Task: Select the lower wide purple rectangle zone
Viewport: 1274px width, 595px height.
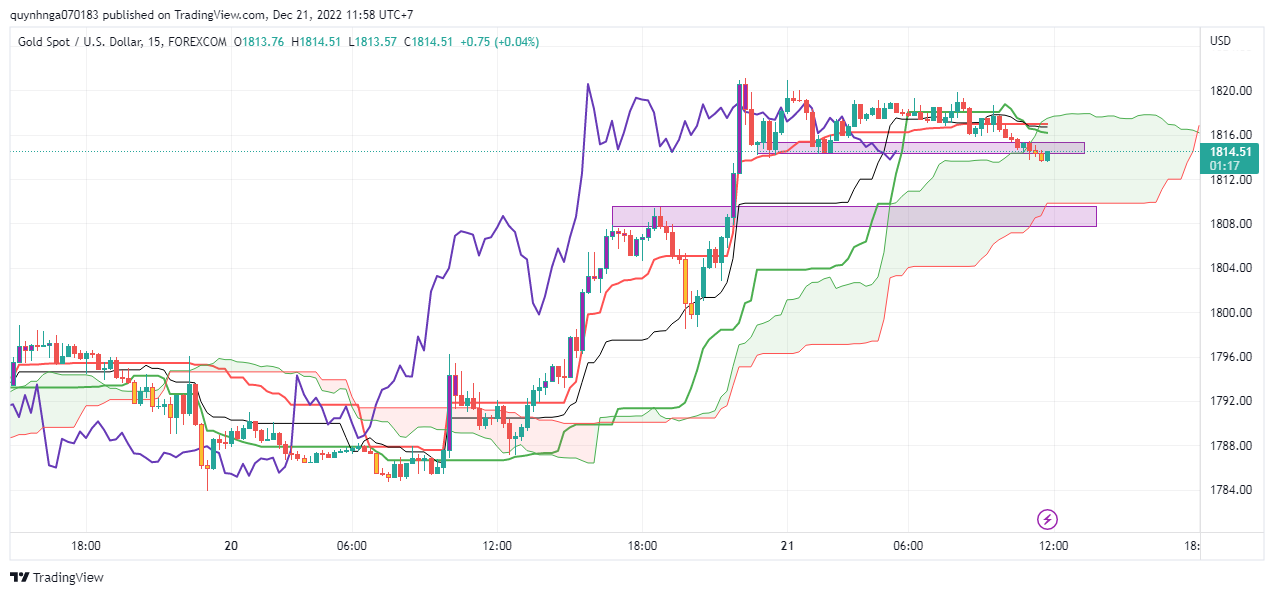Action: (x=854, y=216)
